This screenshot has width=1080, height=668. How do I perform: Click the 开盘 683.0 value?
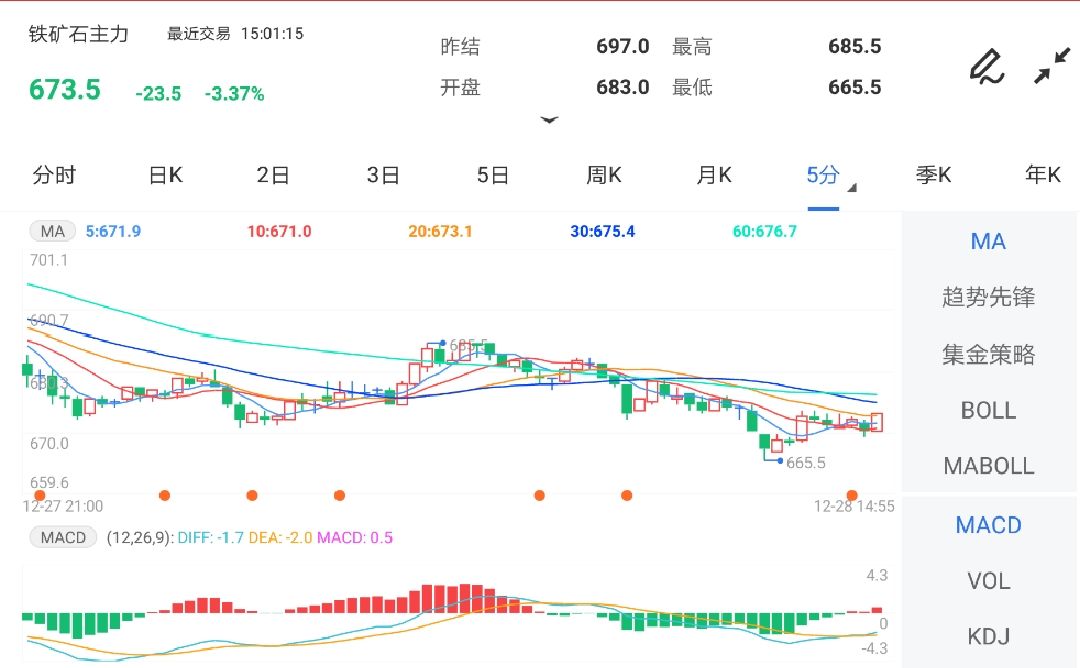[x=623, y=87]
